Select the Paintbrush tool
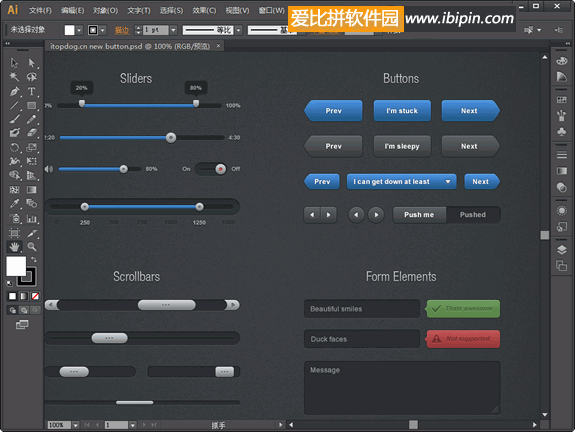575x432 pixels. [x=14, y=119]
